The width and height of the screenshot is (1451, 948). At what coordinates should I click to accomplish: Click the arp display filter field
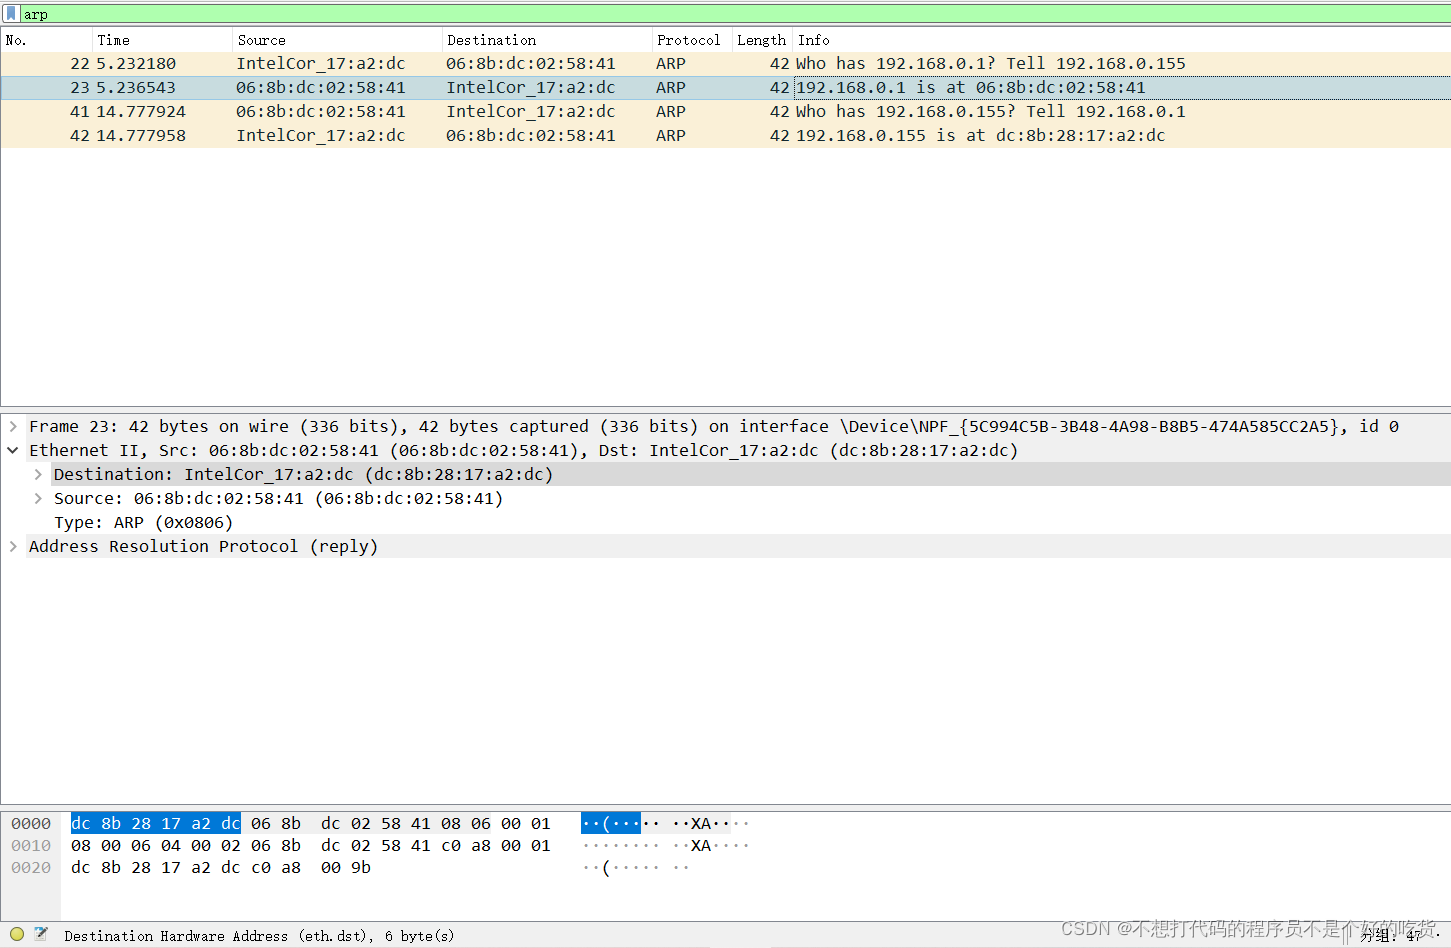coord(736,14)
